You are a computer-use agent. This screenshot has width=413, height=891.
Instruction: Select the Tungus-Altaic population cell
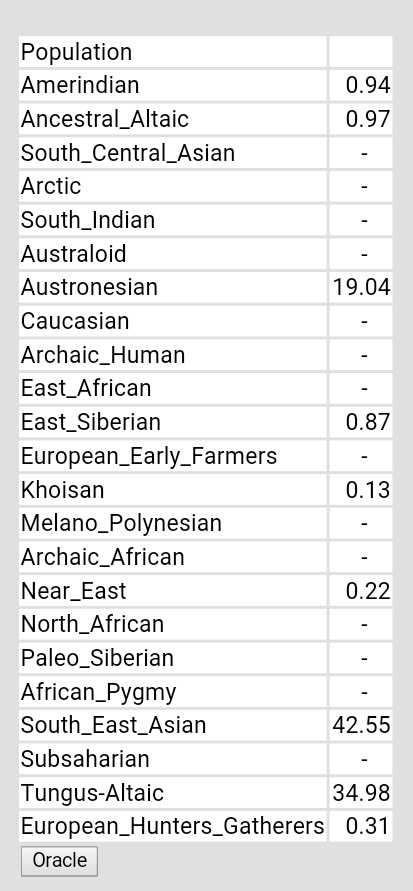173,793
